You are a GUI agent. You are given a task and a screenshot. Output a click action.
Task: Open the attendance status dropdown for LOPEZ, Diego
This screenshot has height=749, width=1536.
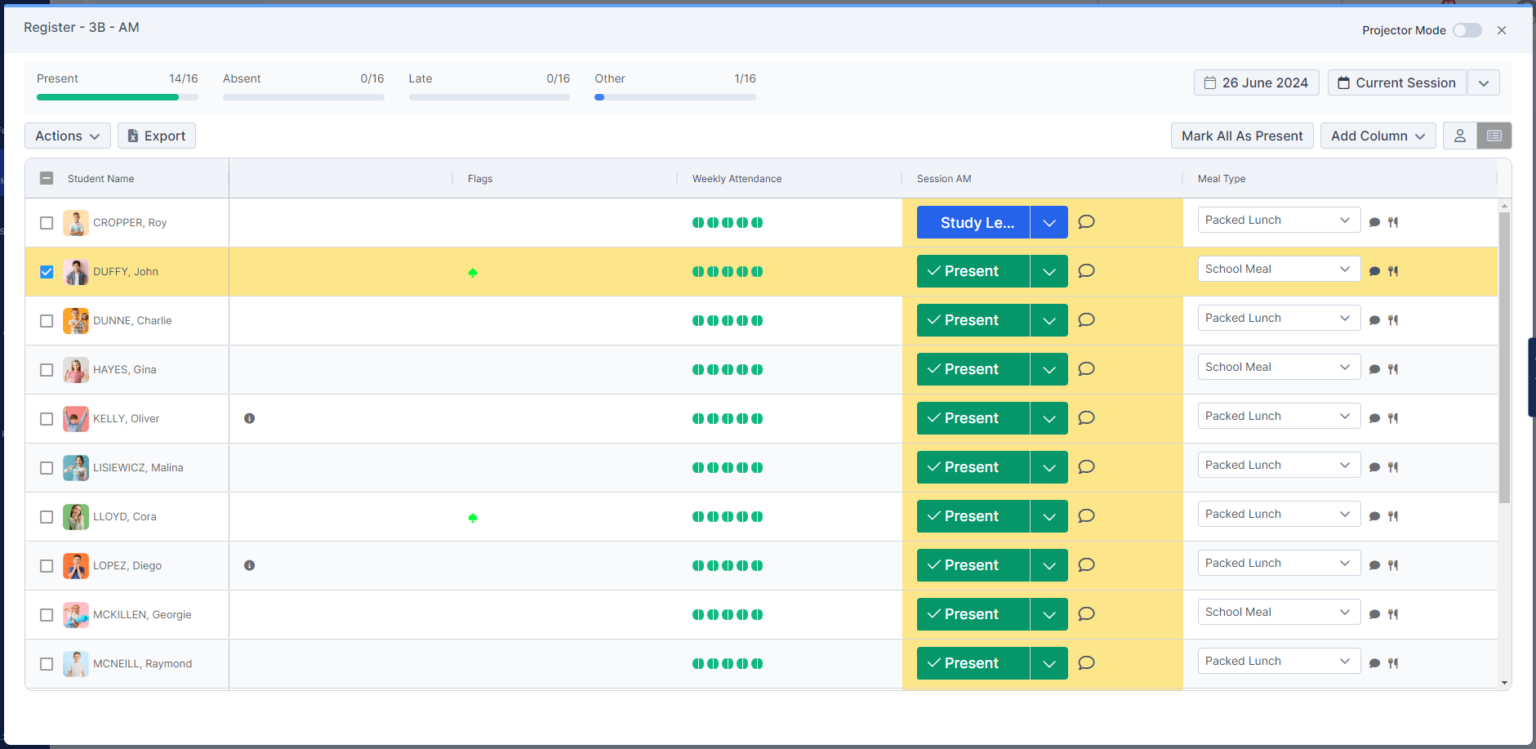[1049, 565]
